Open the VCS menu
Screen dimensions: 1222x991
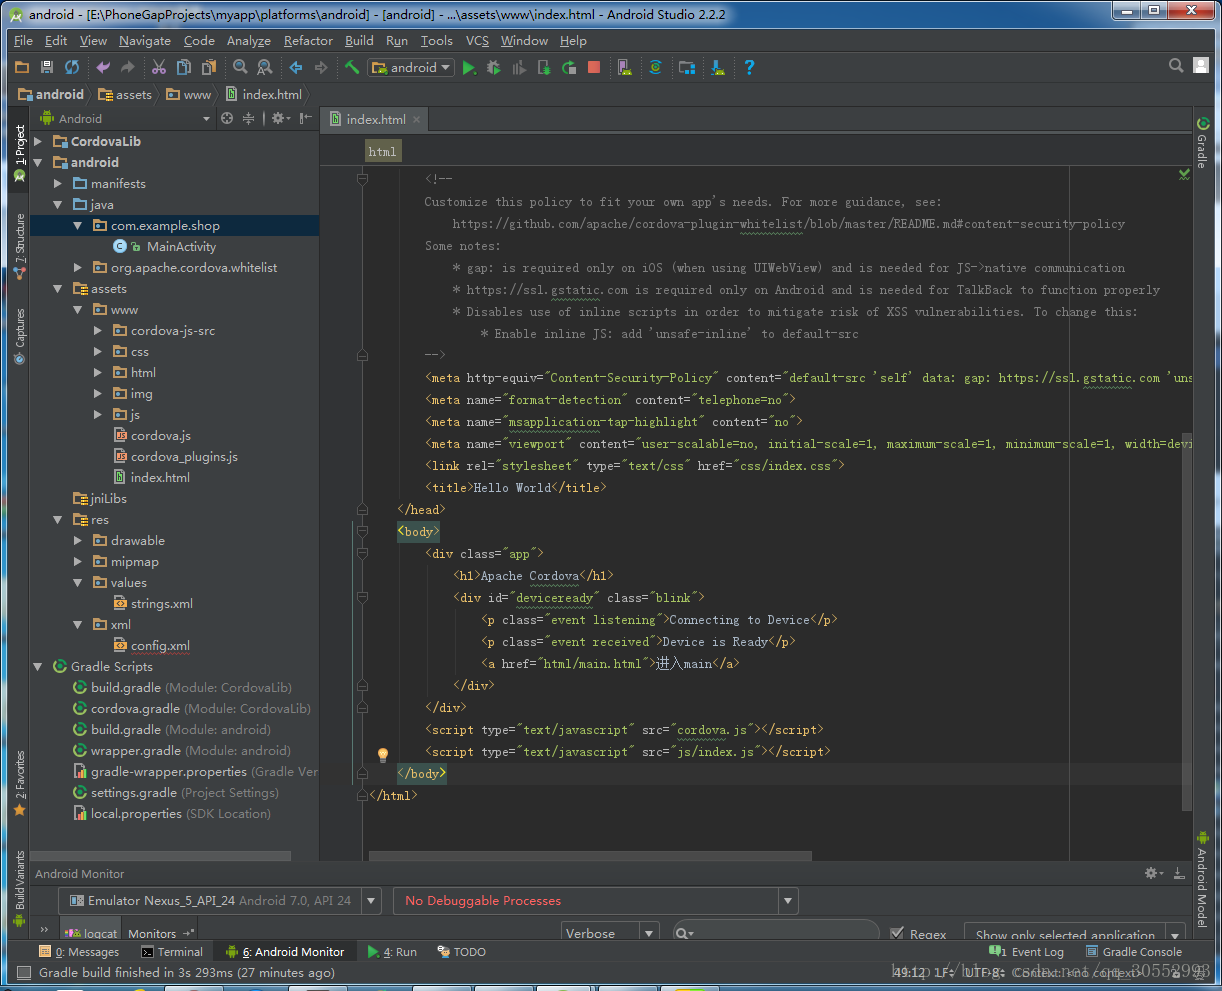pos(477,41)
